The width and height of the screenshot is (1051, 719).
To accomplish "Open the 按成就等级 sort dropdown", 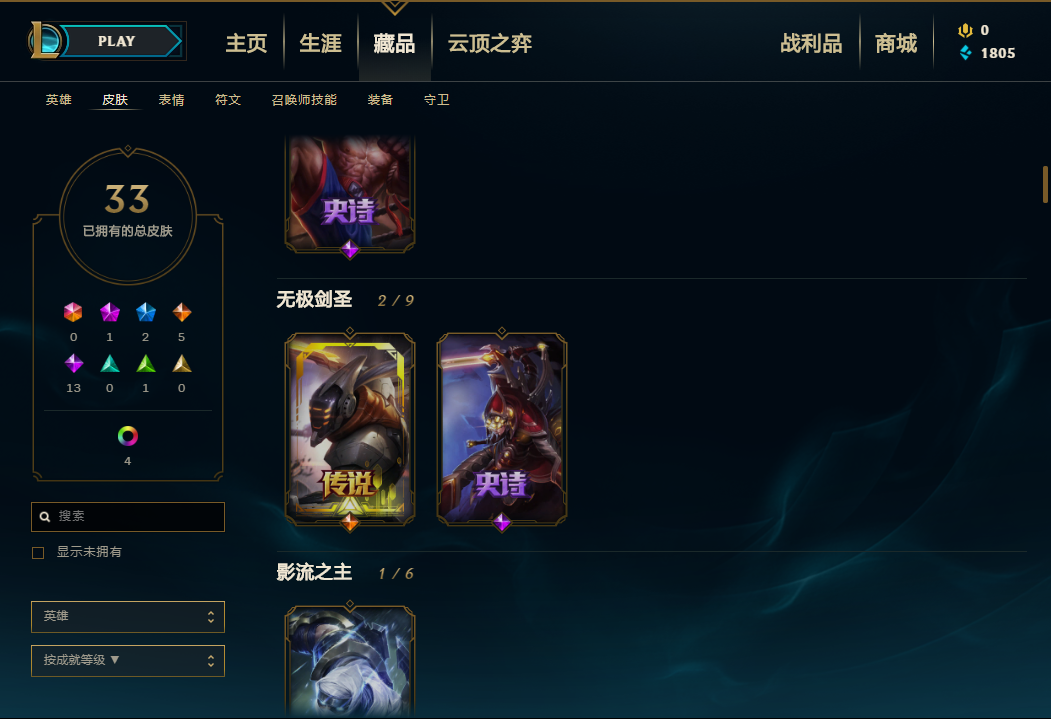I will (127, 661).
